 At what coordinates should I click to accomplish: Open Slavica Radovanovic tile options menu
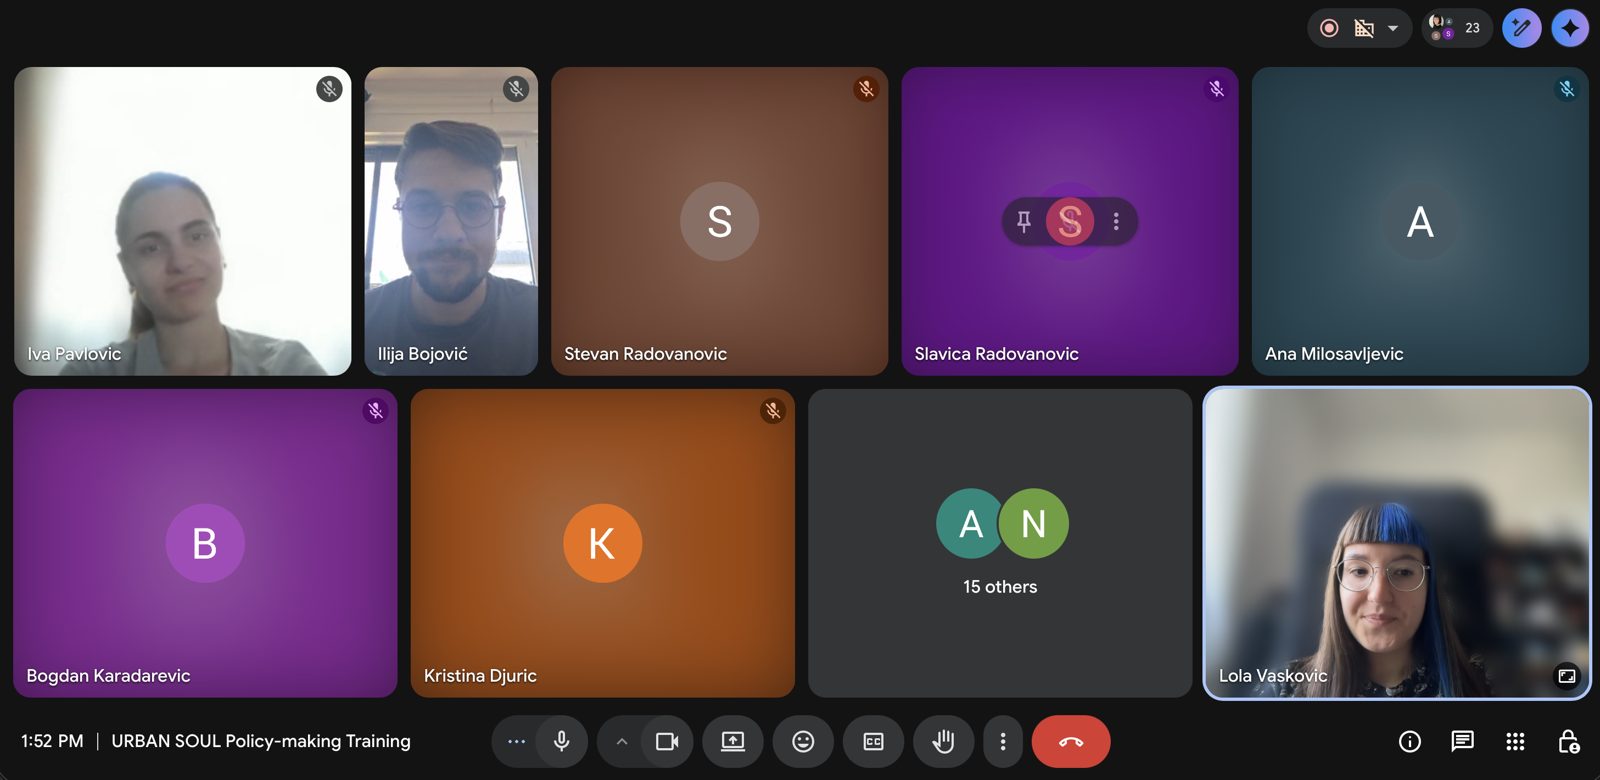(1116, 221)
